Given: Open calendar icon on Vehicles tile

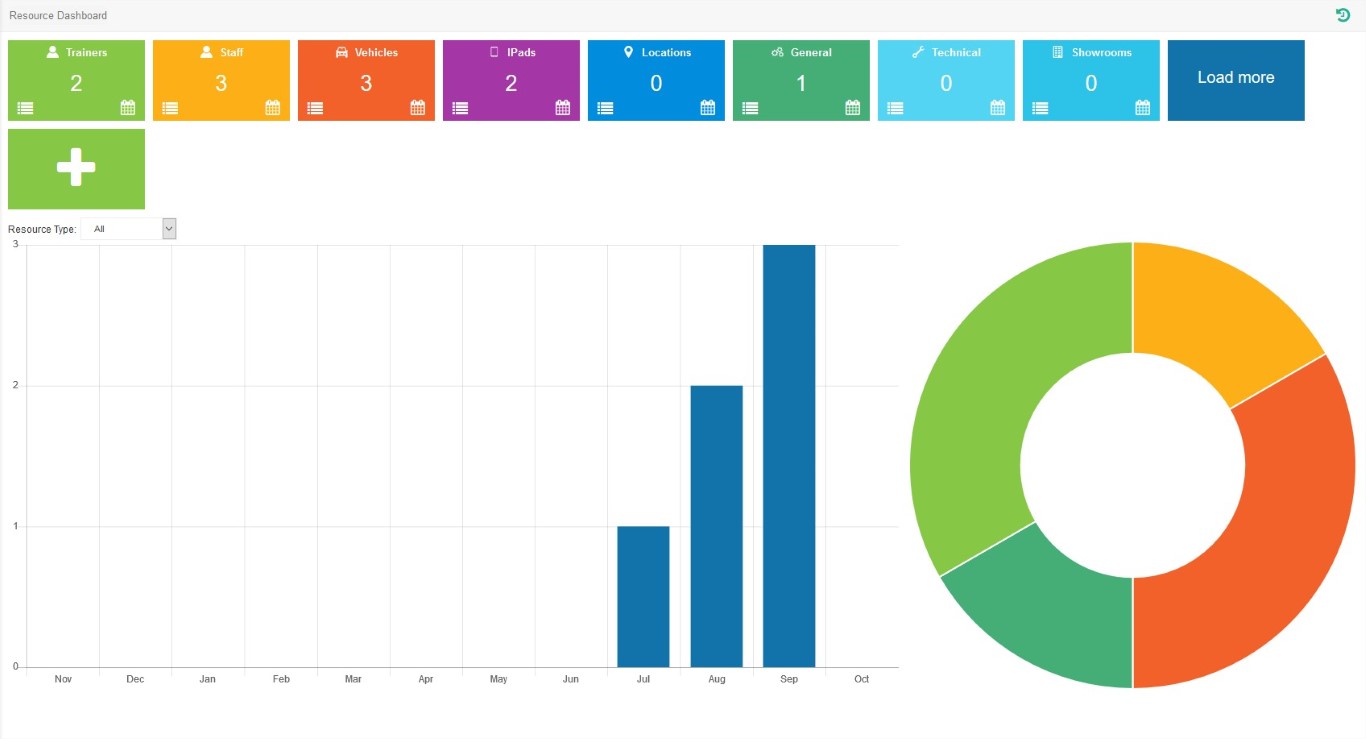Looking at the screenshot, I should coord(418,108).
